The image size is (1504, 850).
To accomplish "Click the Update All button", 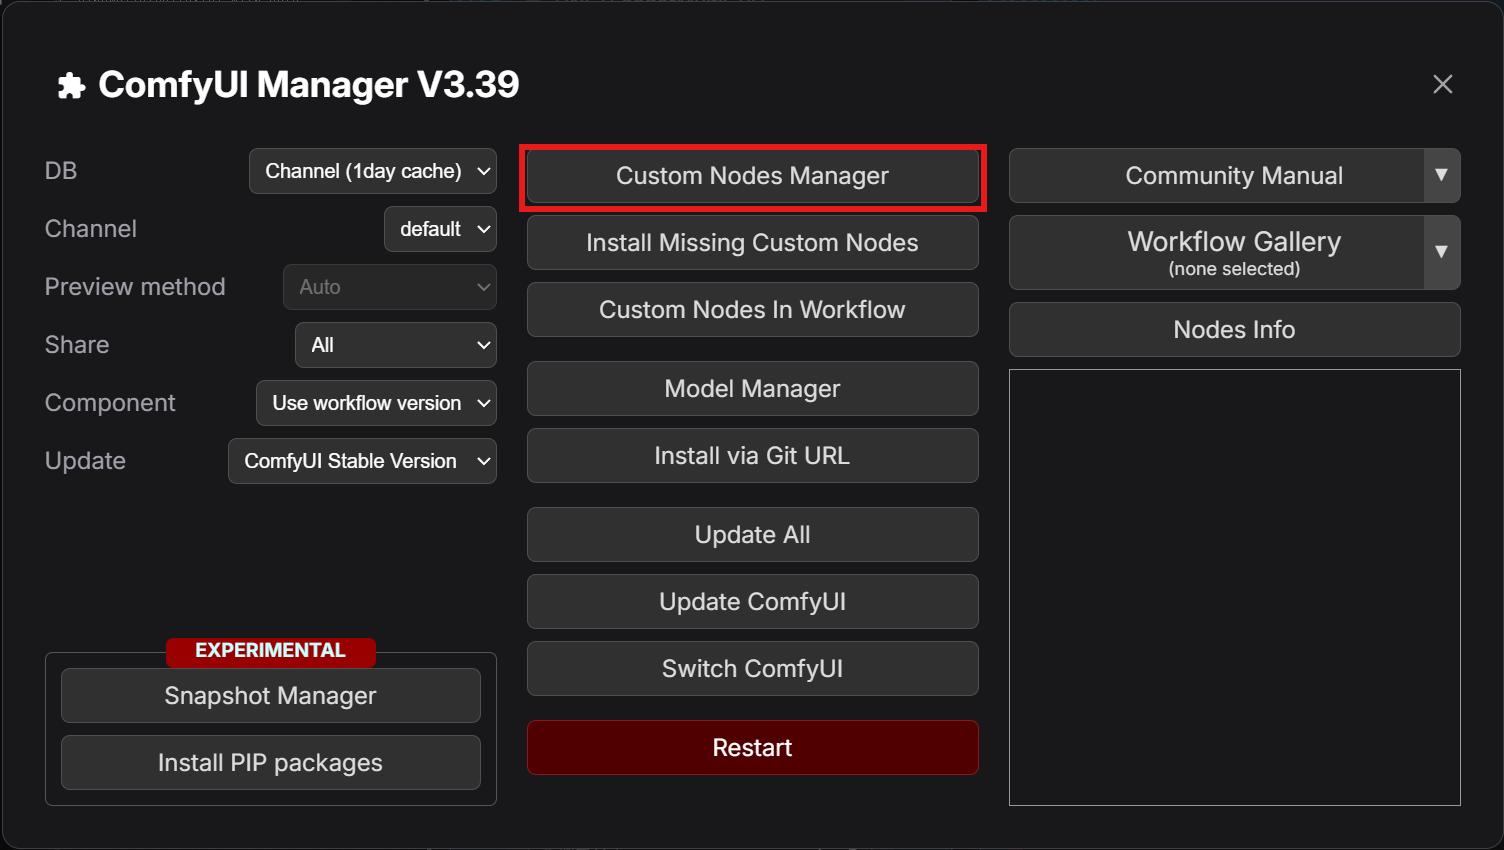I will pyautogui.click(x=752, y=535).
